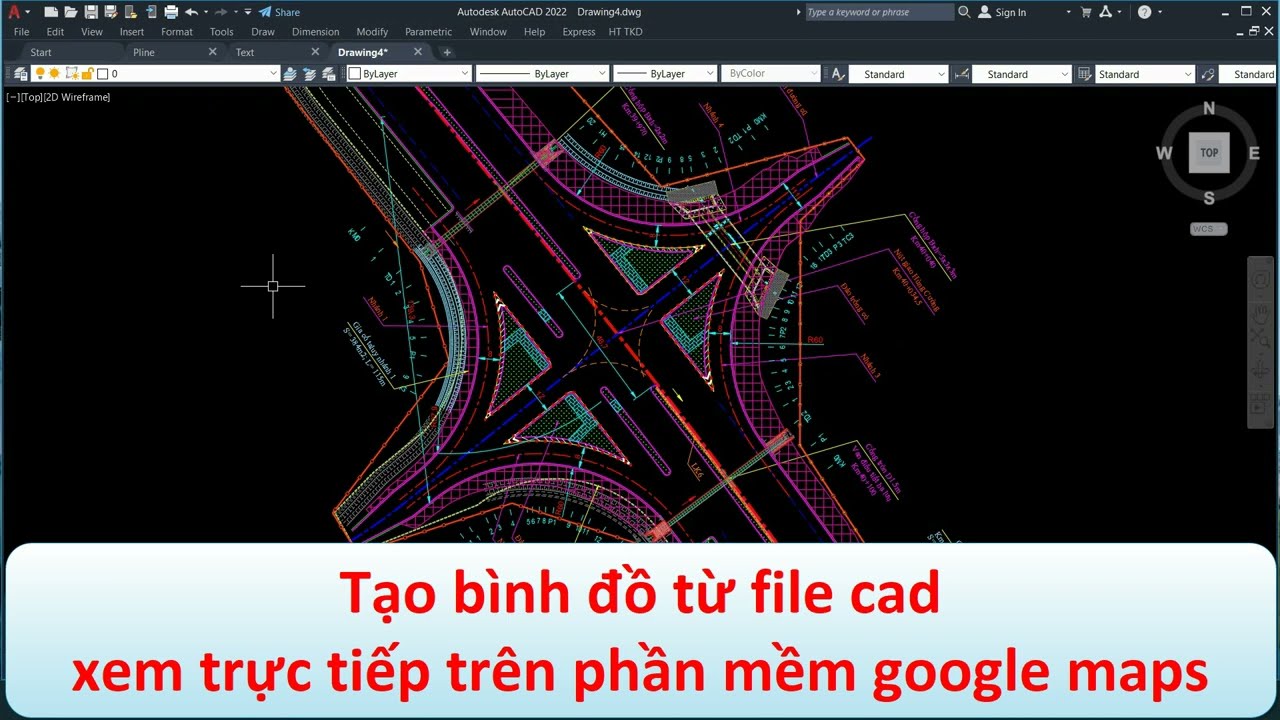This screenshot has width=1280, height=720.
Task: Click the Zoom Extents navigation bar icon
Action: (x=1262, y=340)
